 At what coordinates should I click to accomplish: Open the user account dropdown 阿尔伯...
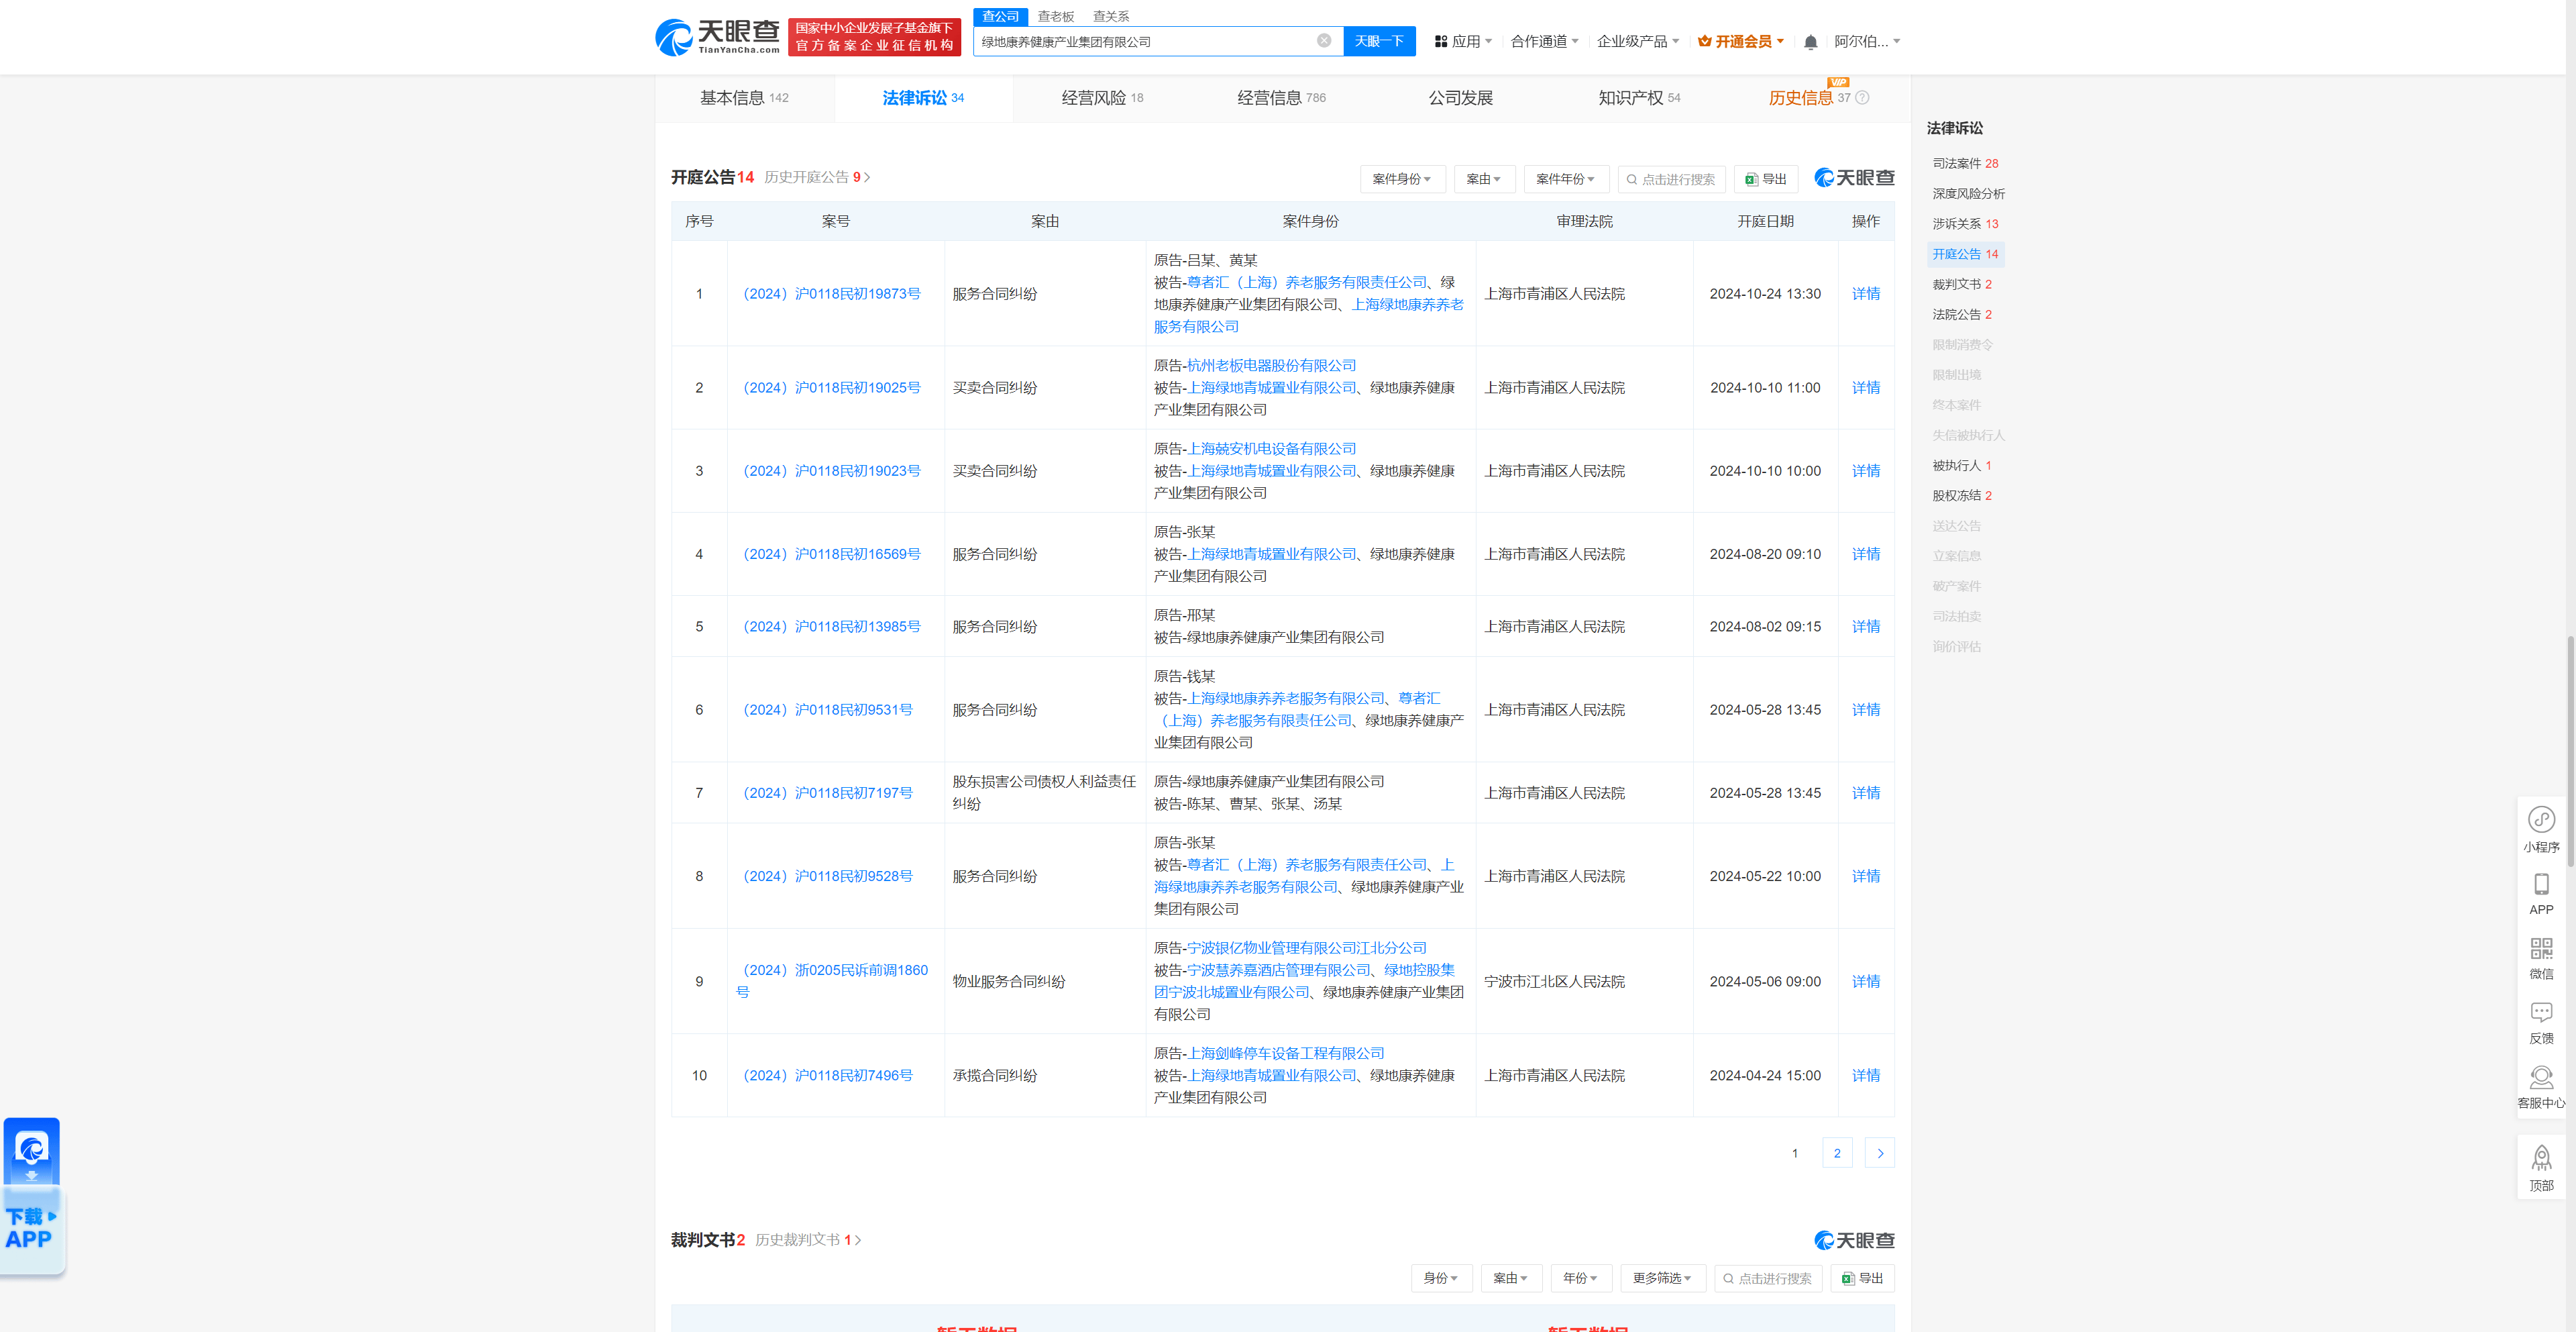1866,41
